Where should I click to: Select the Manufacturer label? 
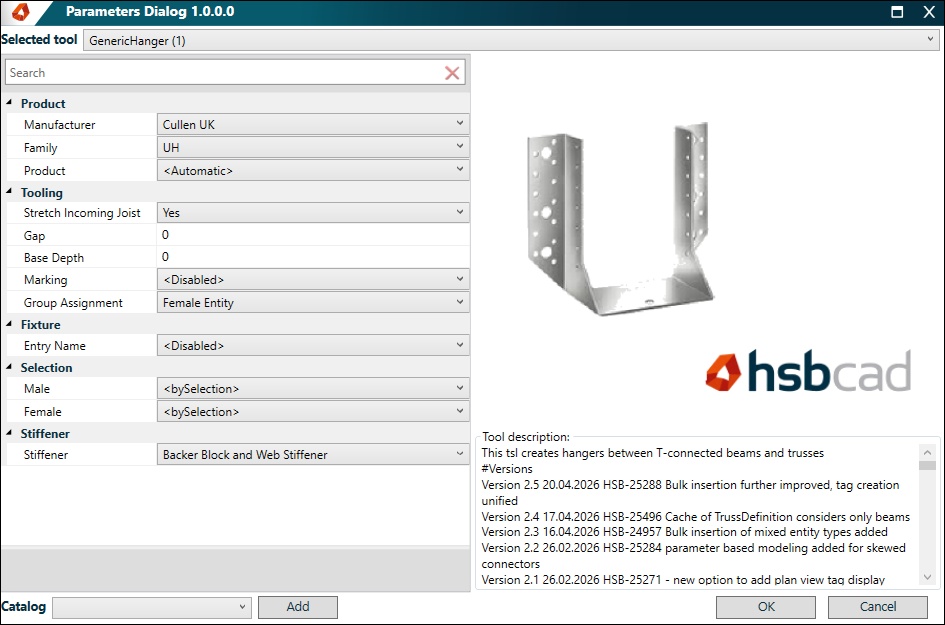click(60, 125)
